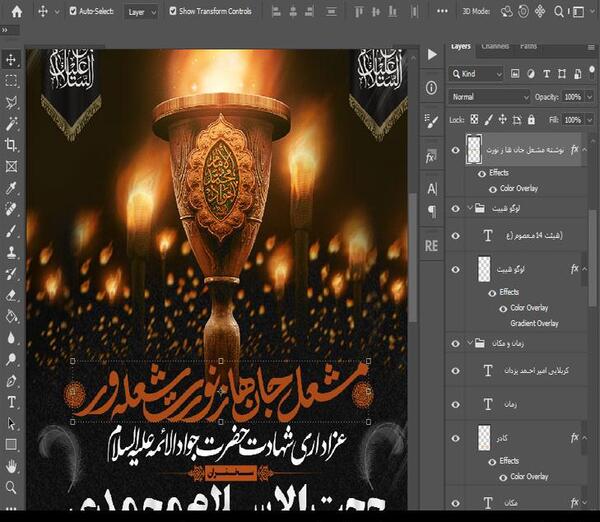The height and width of the screenshot is (522, 600).
Task: Switch to the Channels tab
Action: 495,46
